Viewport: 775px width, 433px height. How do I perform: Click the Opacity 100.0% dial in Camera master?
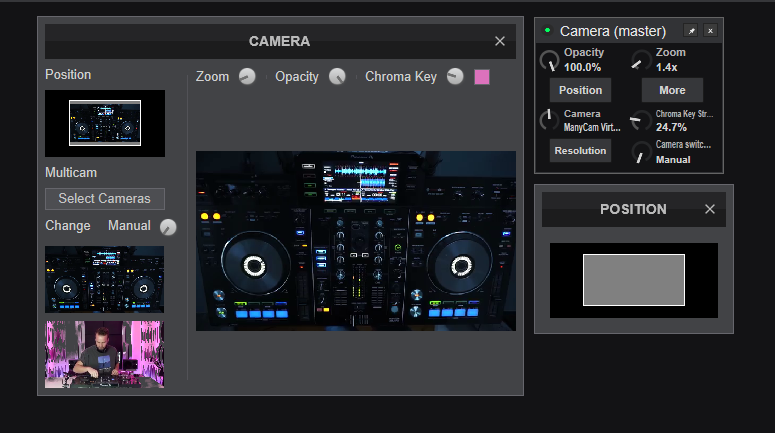point(549,61)
